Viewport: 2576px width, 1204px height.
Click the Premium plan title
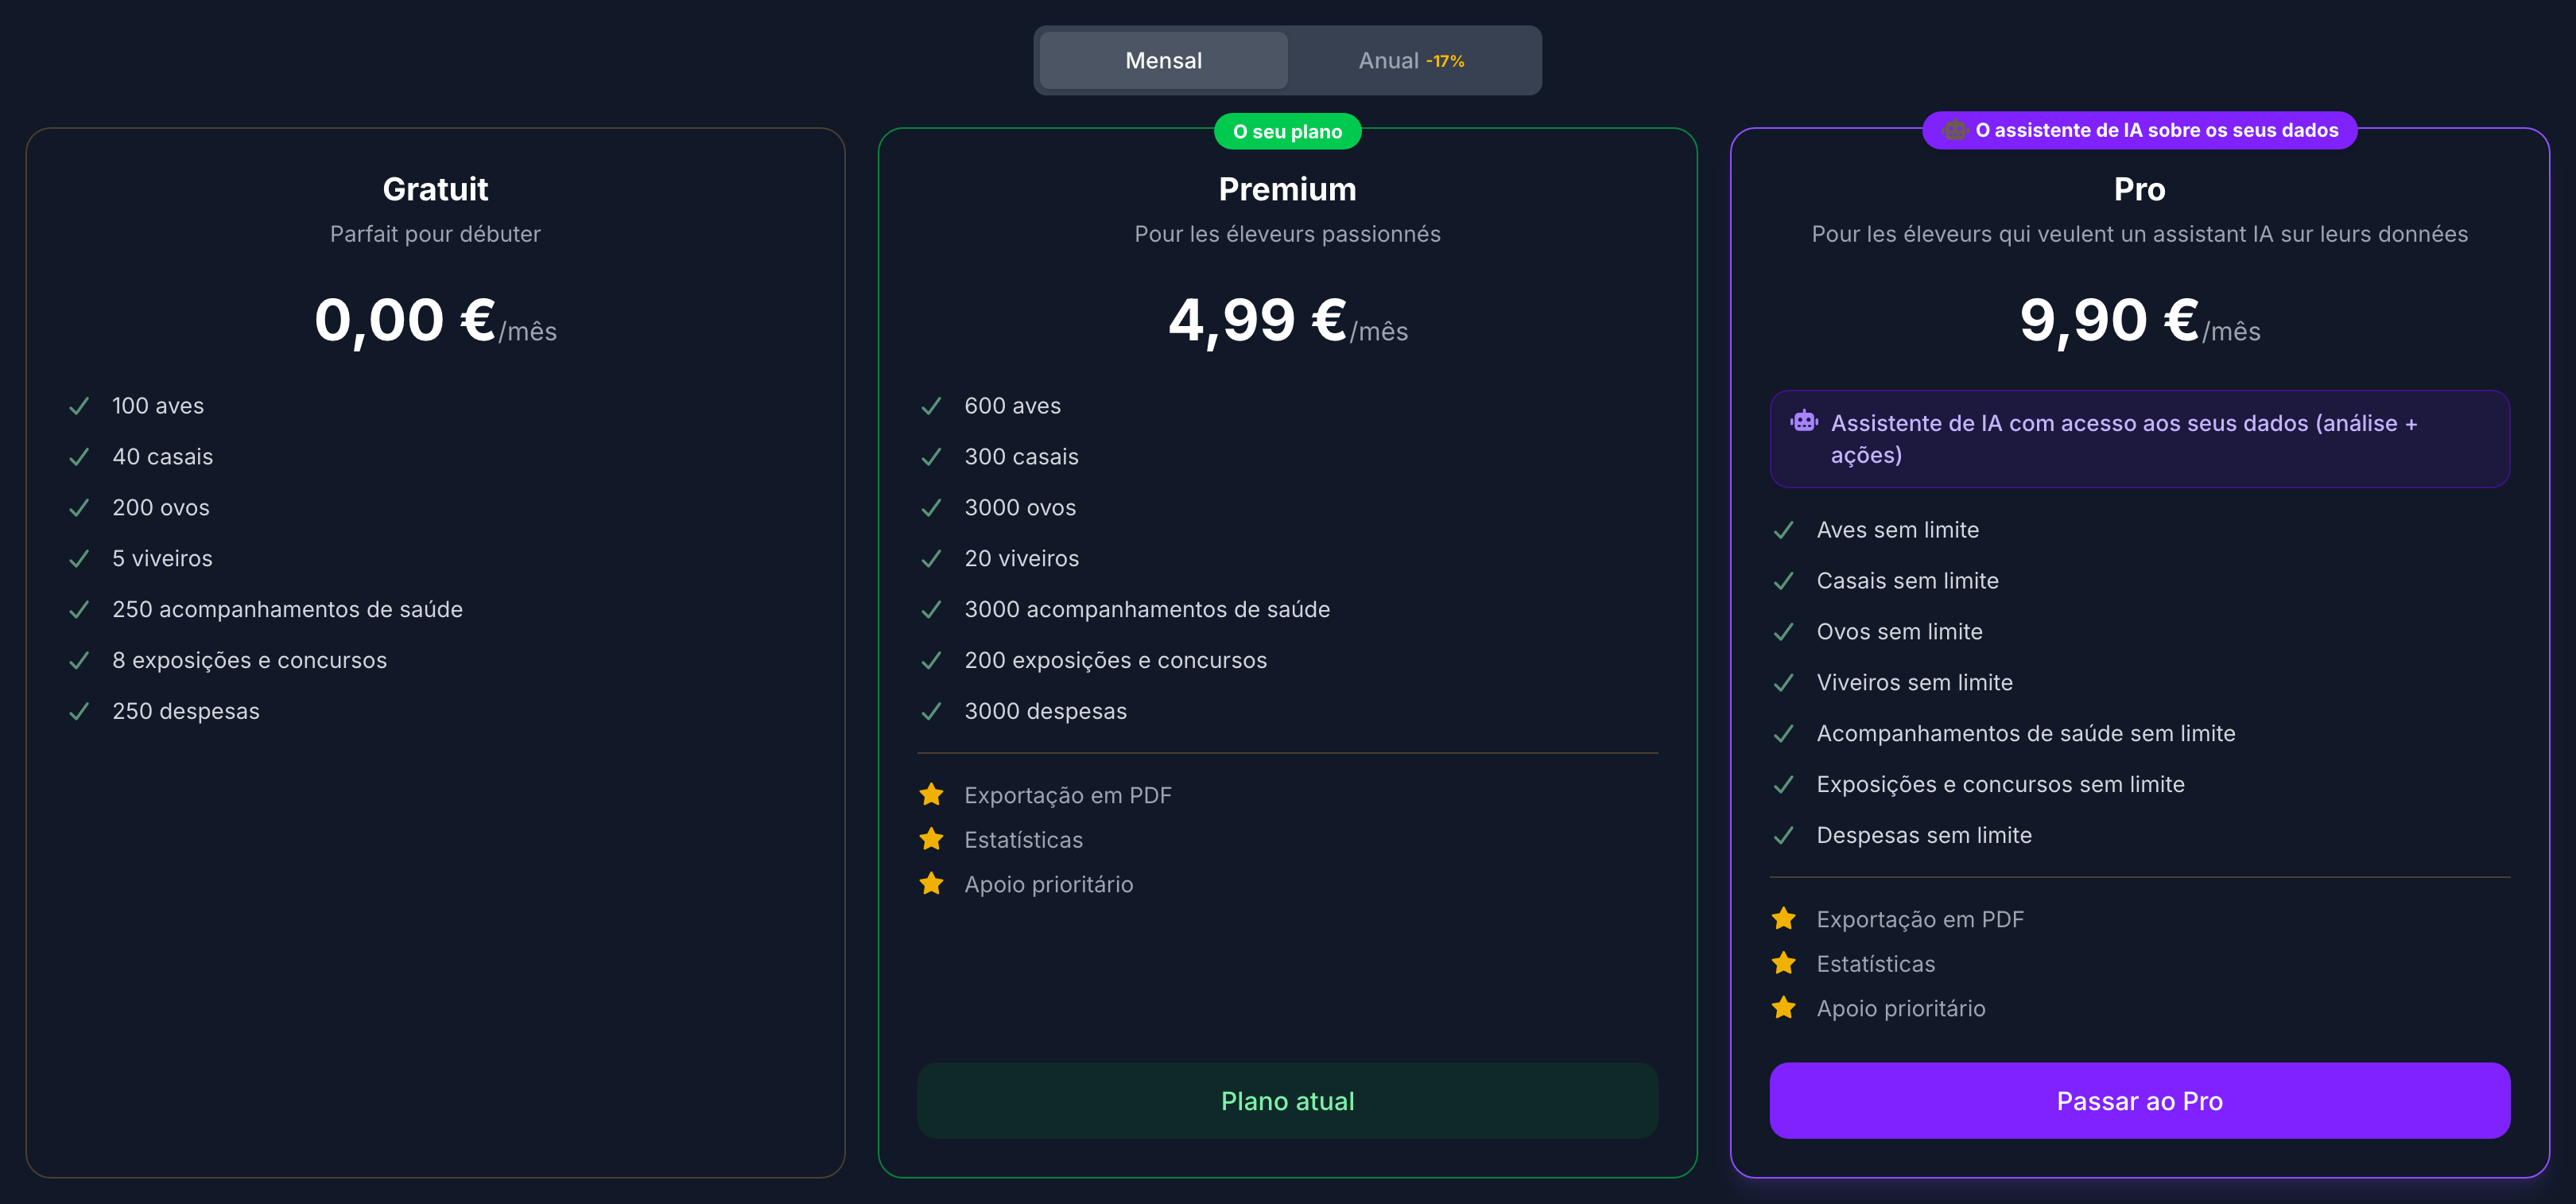point(1287,189)
